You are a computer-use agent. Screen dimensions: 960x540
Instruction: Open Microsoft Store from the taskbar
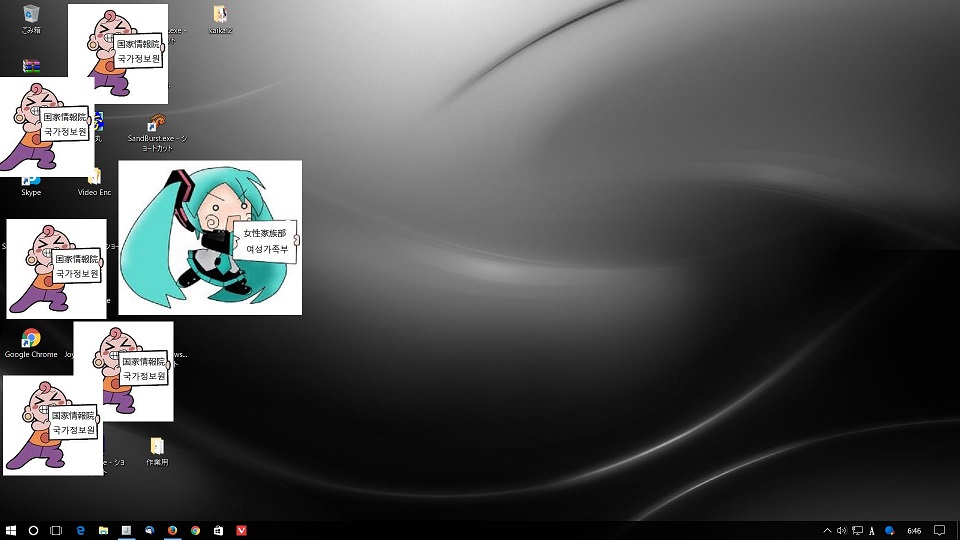point(218,530)
